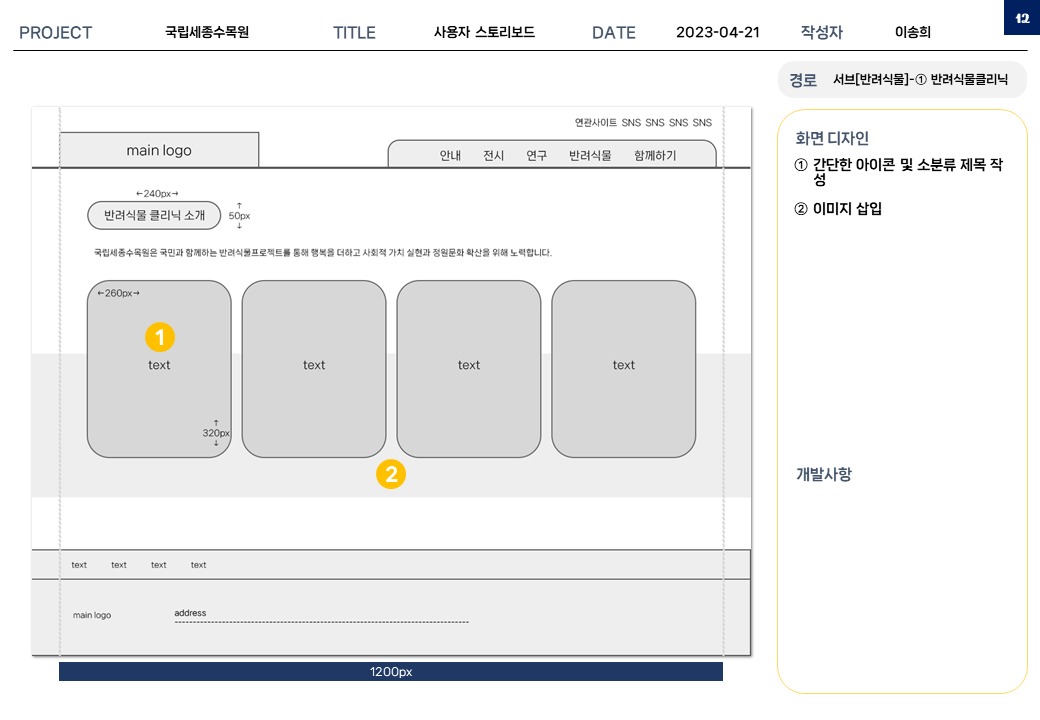This screenshot has height=720, width=1040.
Task: Click the yellow number 2 marker
Action: coord(390,474)
